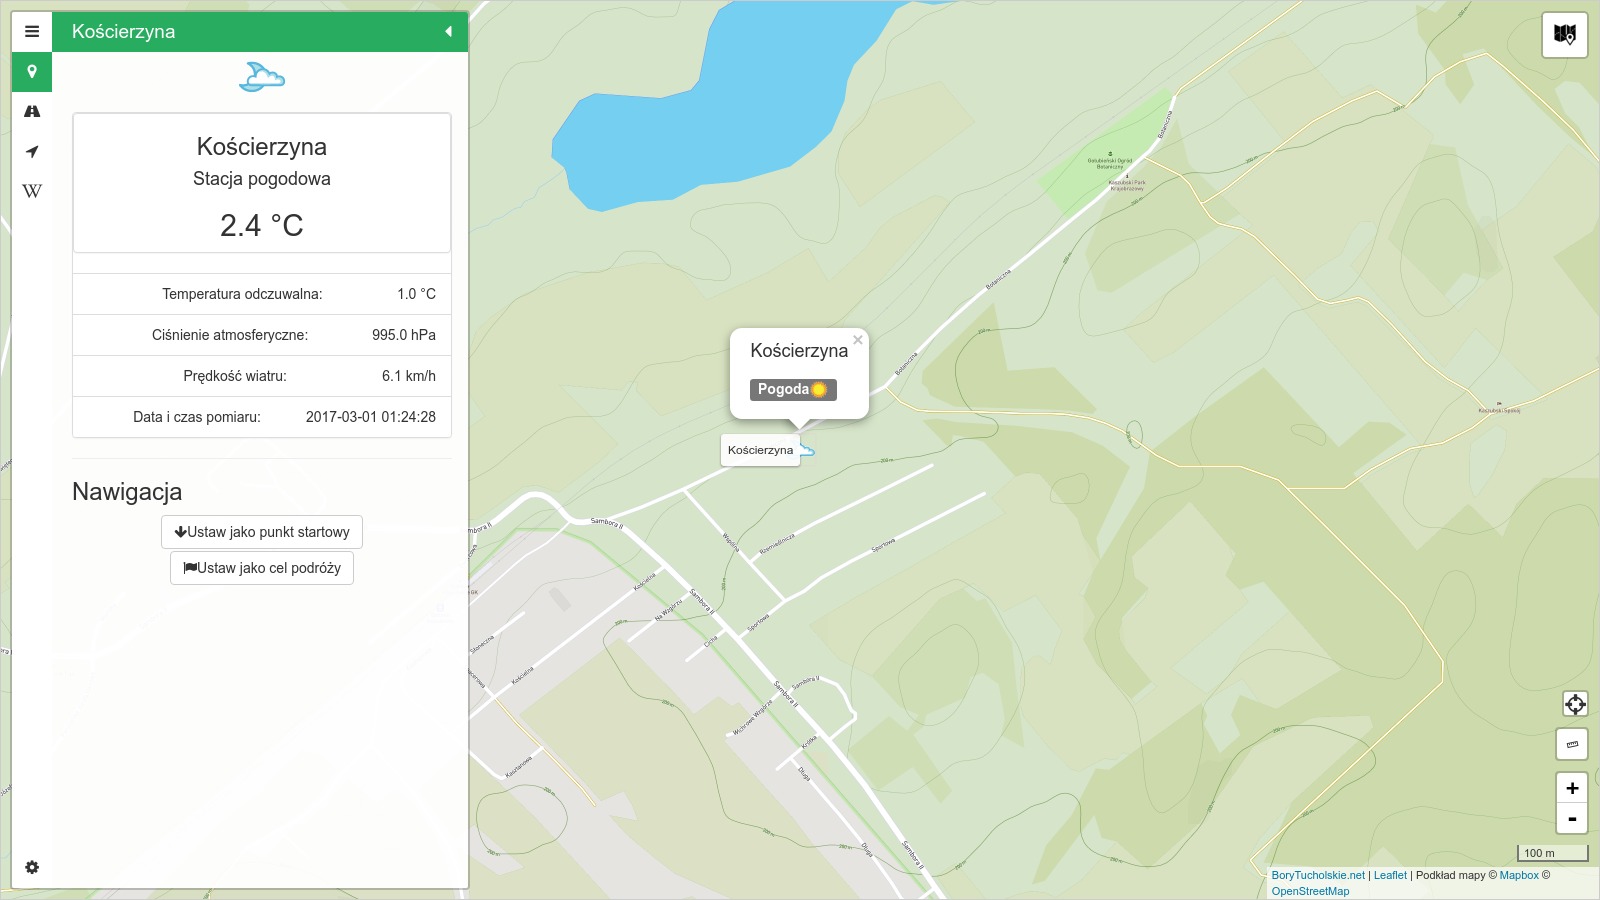Screen dimensions: 1600x900
Task: Collapse the Kościerzyna sidebar panel
Action: (x=448, y=32)
